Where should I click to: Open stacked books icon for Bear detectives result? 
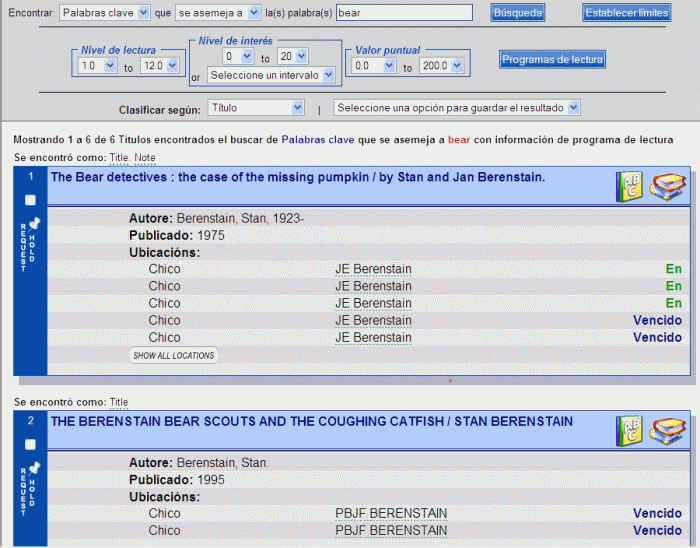click(x=667, y=187)
